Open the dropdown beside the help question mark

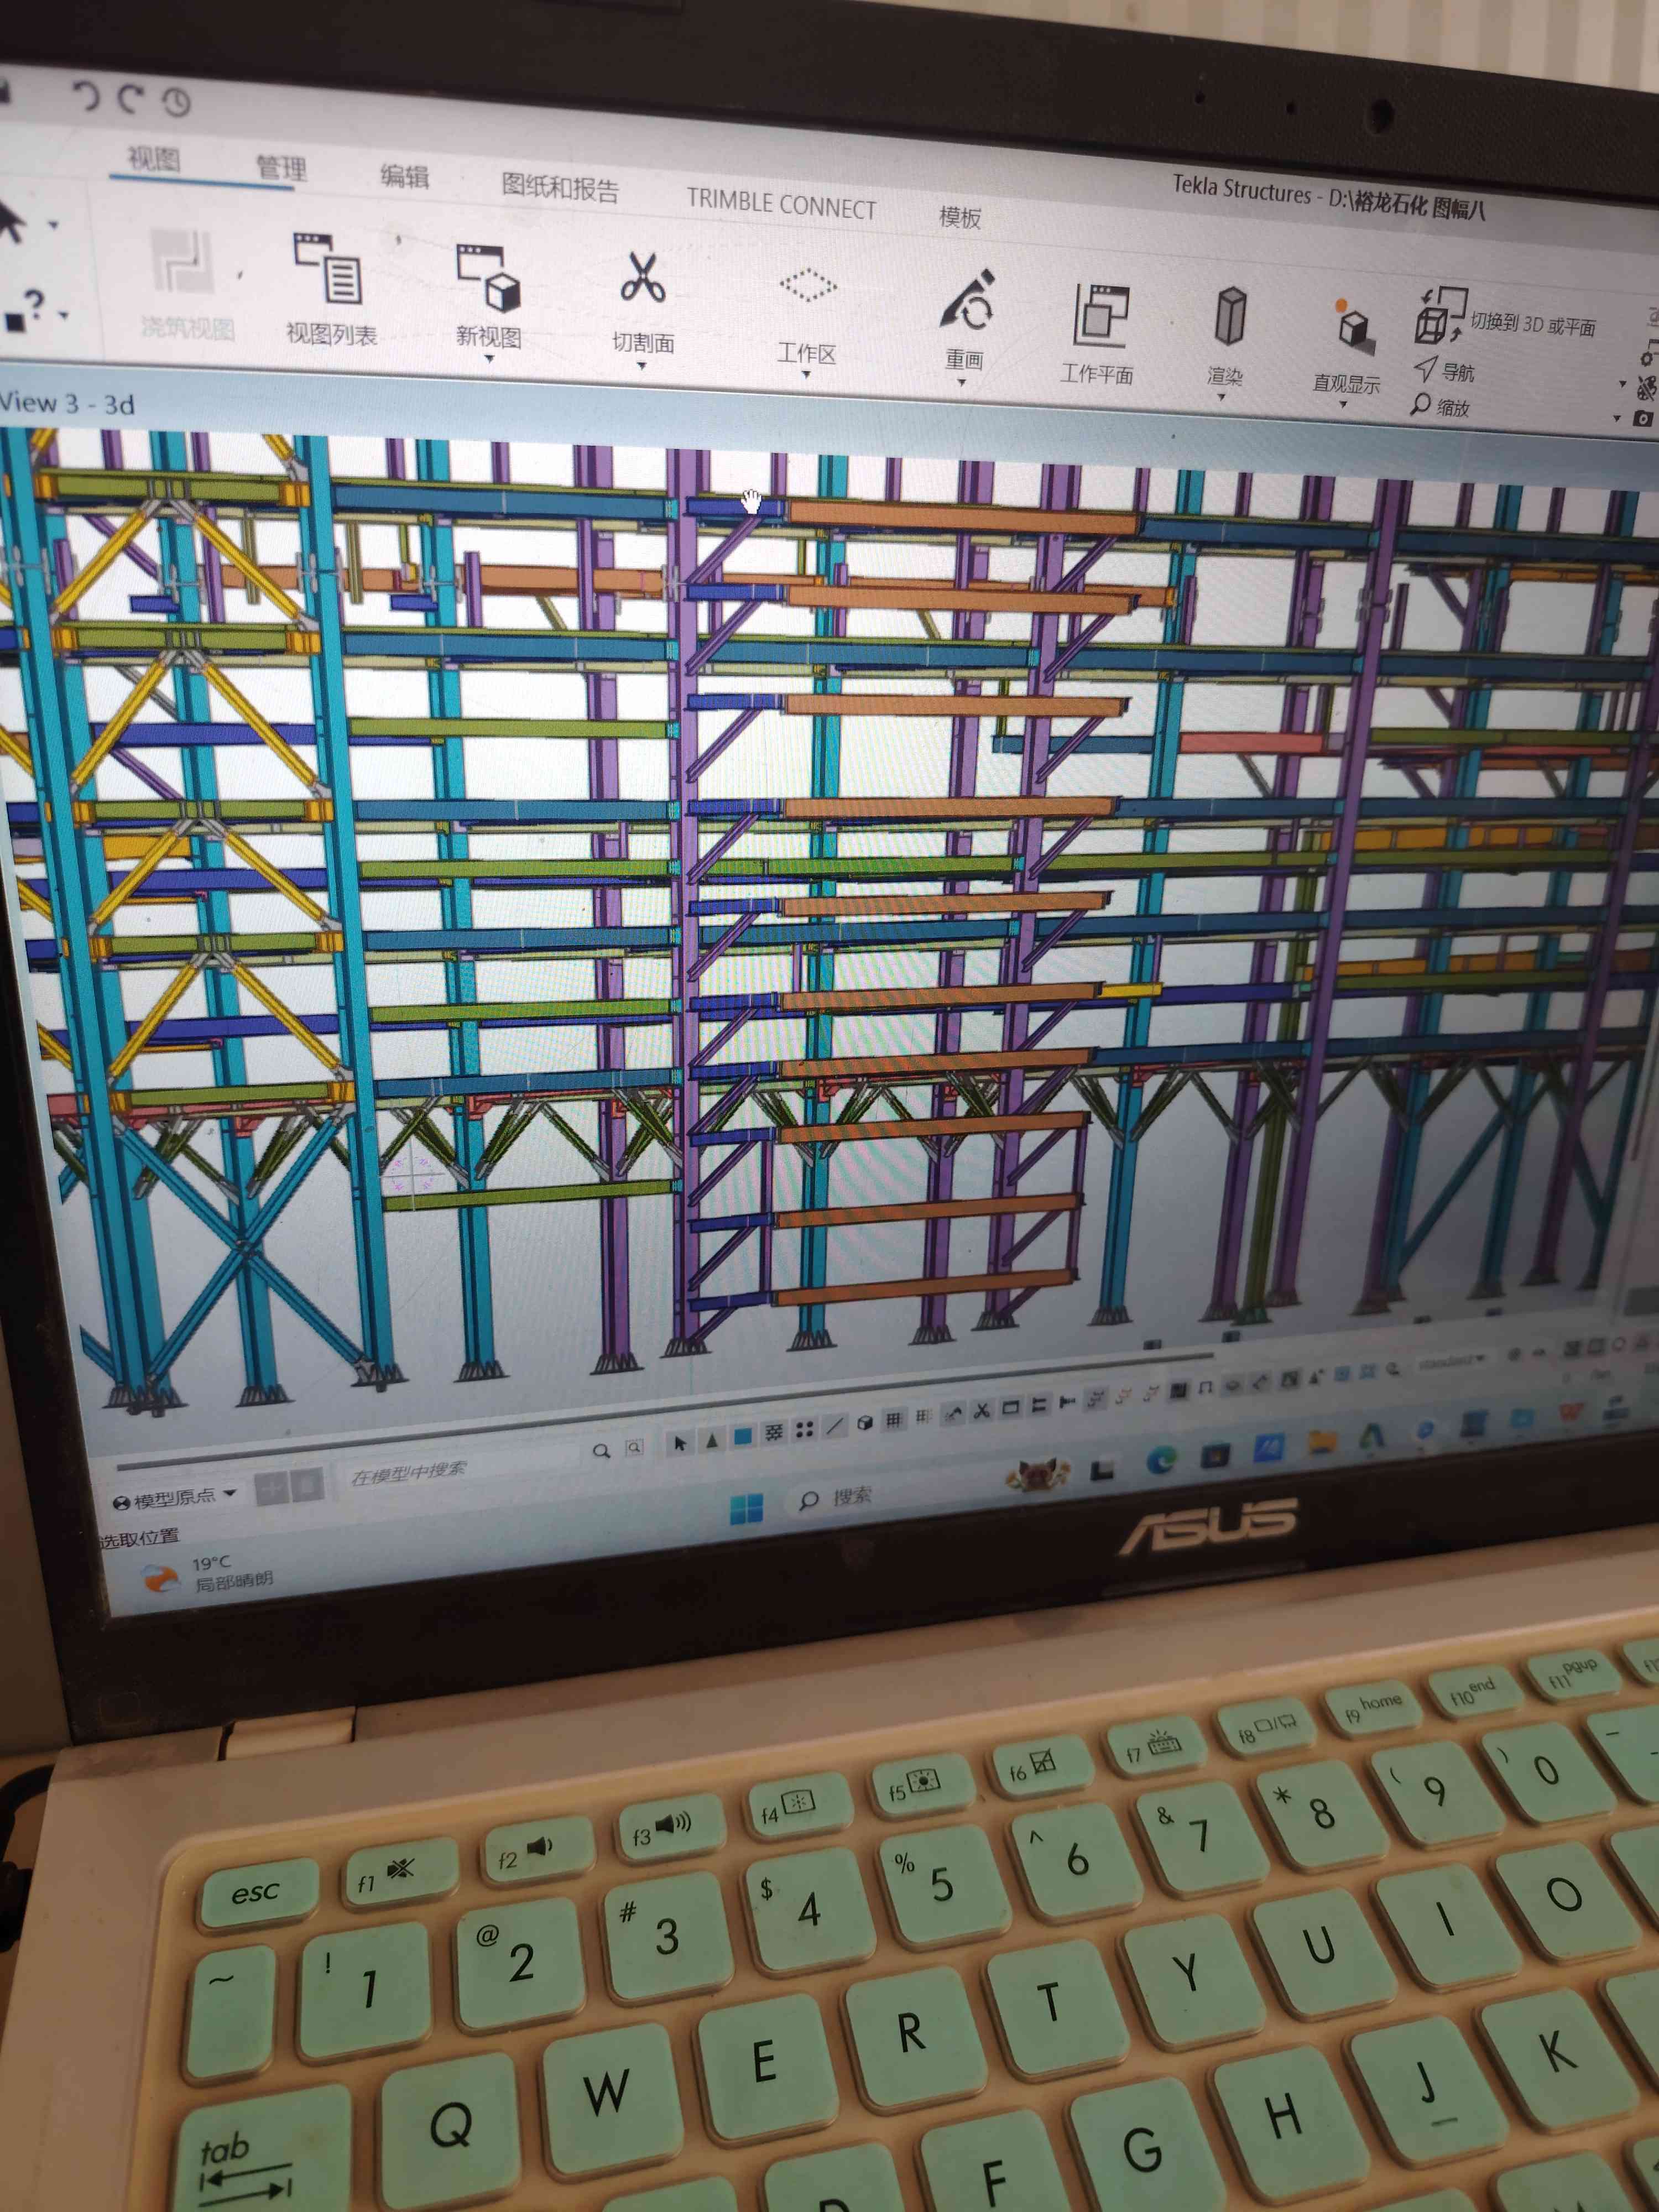coord(64,316)
